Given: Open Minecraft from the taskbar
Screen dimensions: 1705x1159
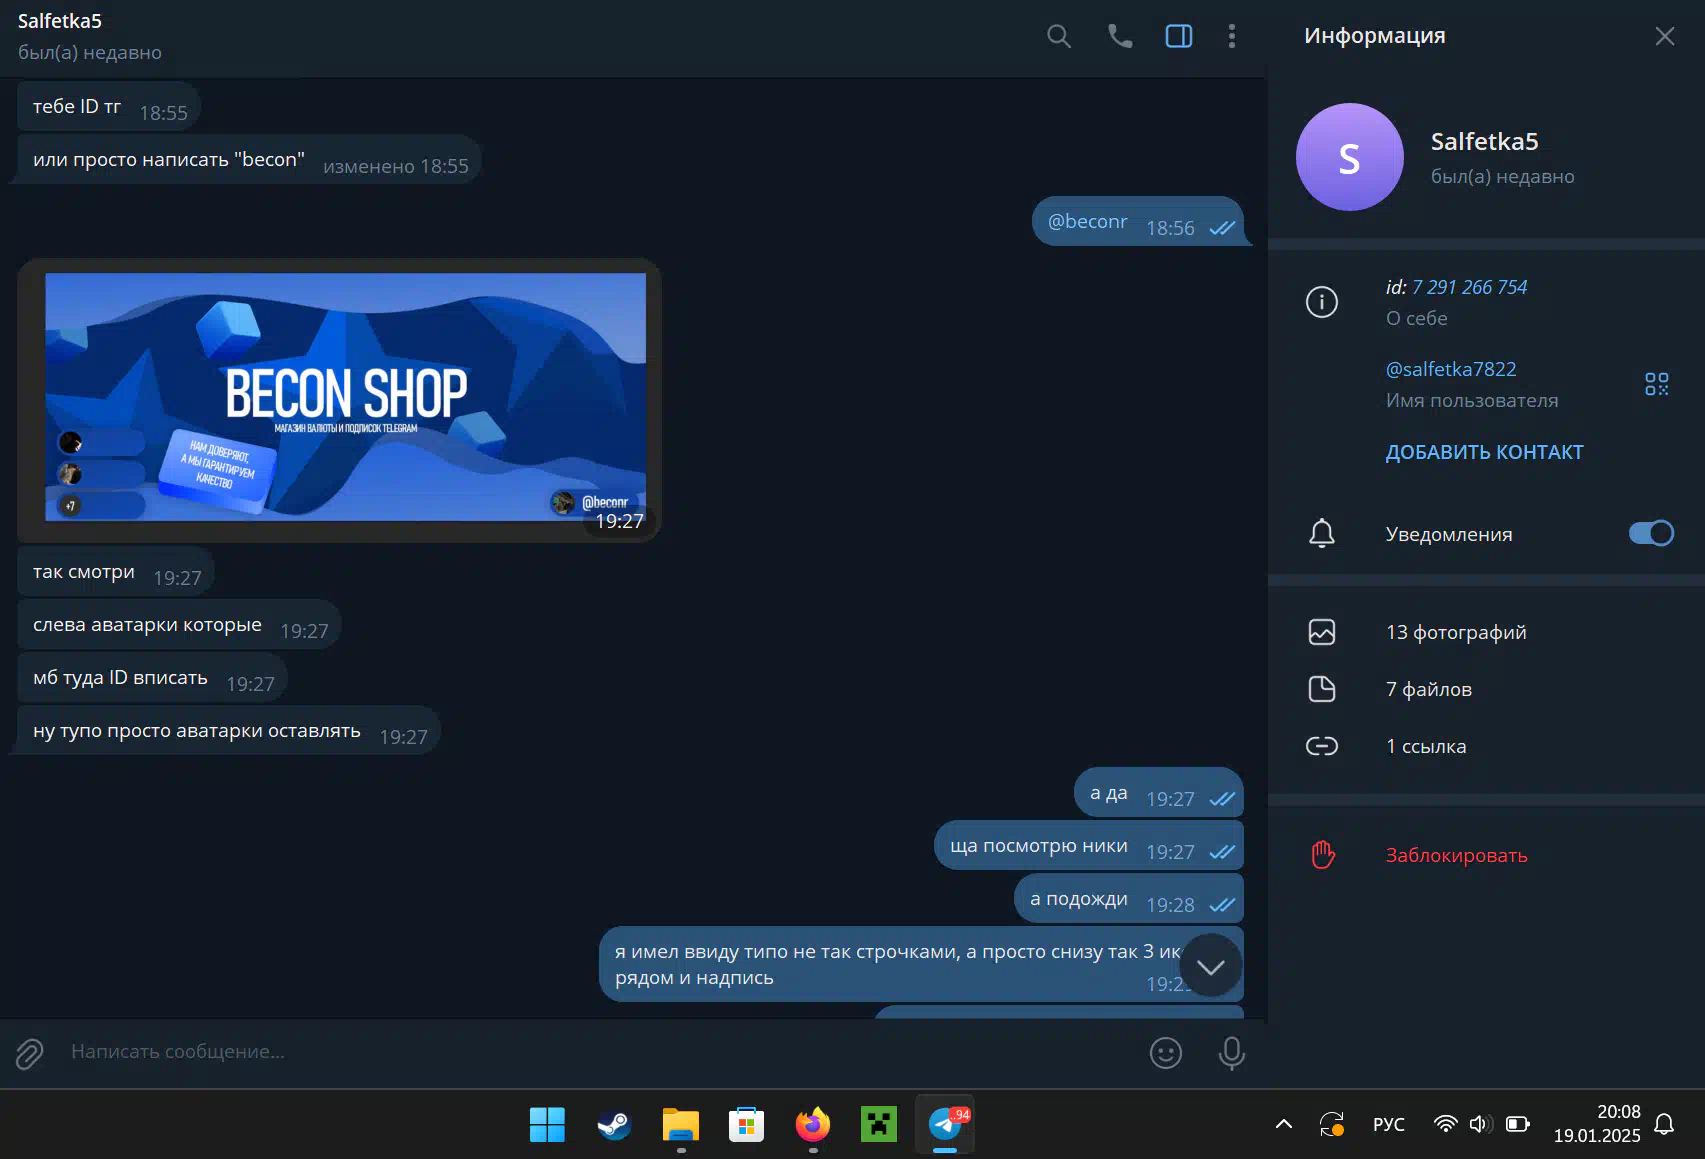Looking at the screenshot, I should [x=879, y=1125].
